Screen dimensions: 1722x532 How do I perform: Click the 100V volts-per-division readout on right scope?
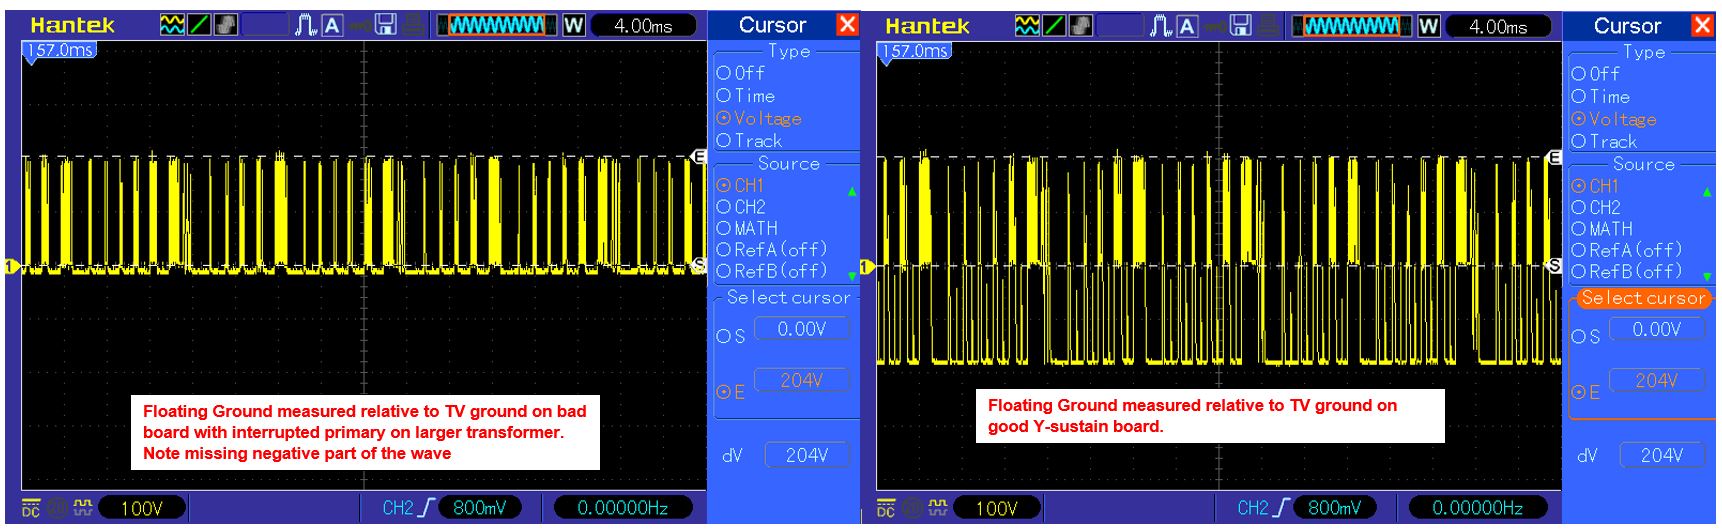996,508
